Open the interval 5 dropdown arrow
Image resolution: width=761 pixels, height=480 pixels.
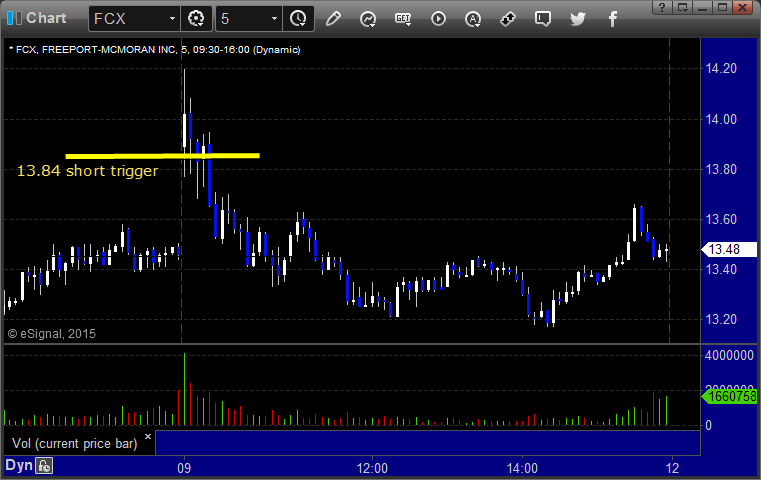tap(274, 19)
